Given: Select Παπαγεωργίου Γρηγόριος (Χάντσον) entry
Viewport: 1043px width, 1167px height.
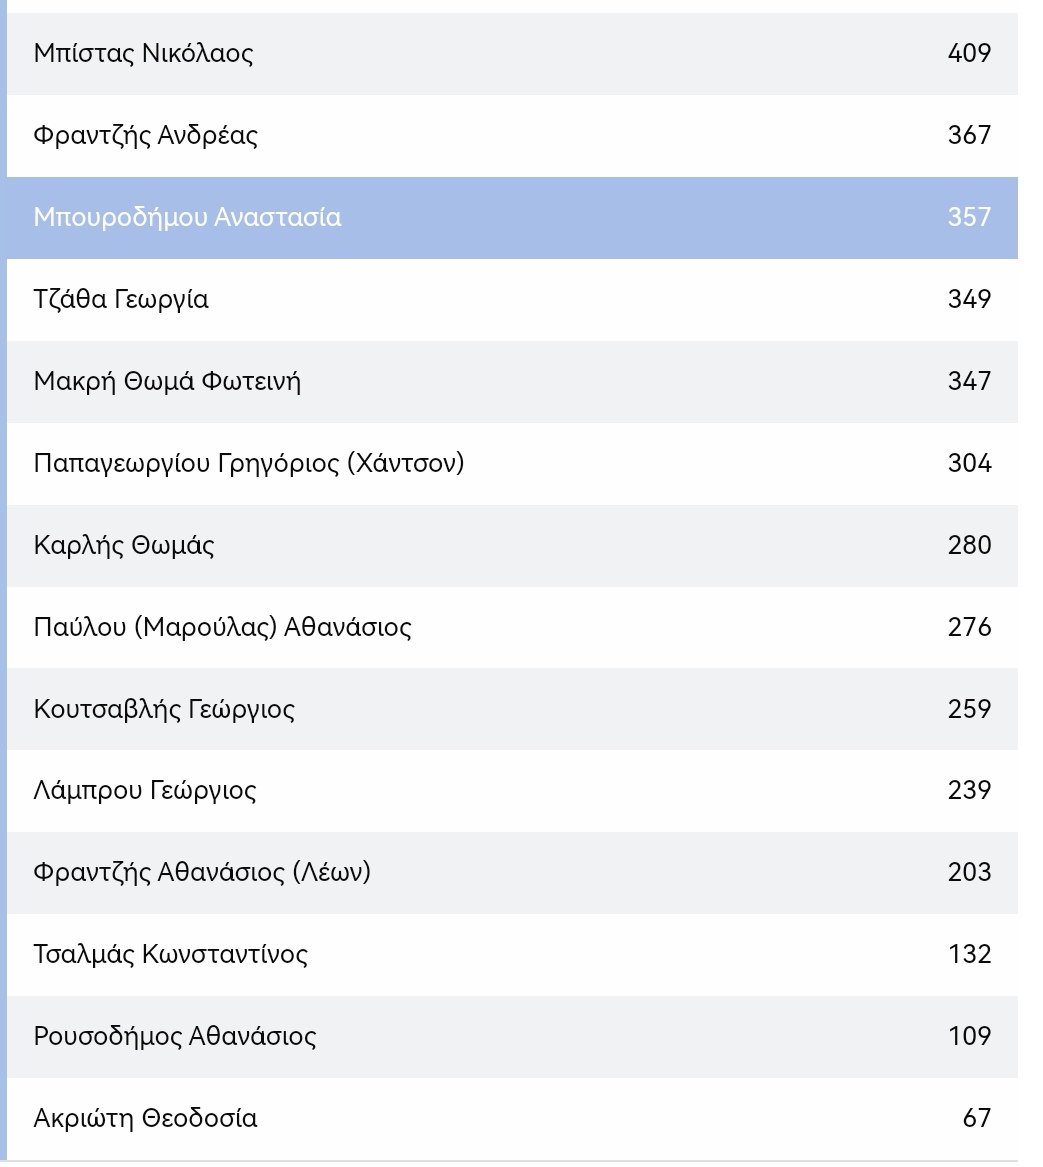Looking at the screenshot, I should click(x=249, y=463).
